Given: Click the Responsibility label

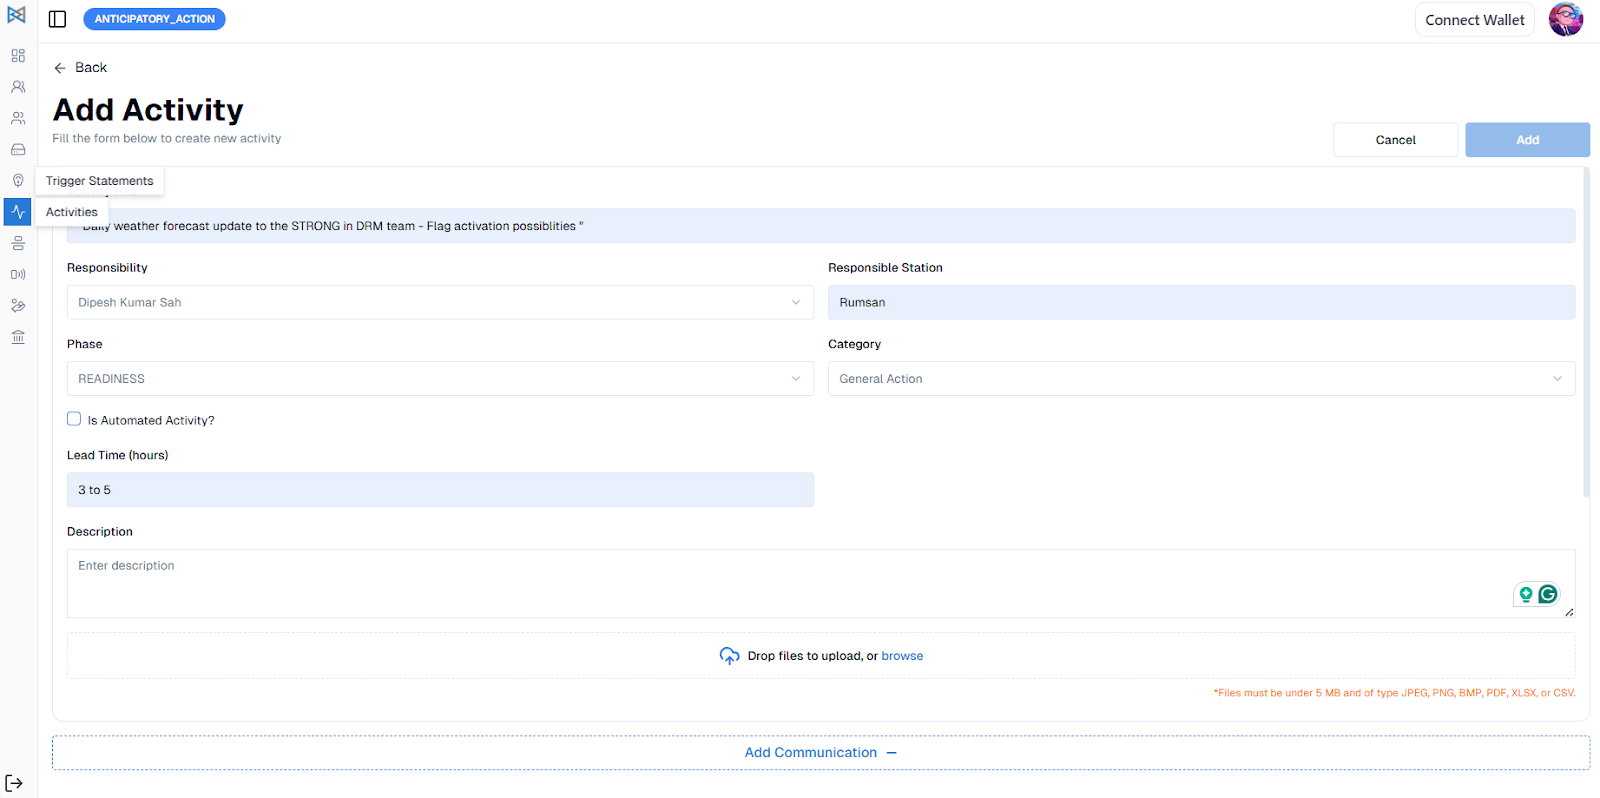Looking at the screenshot, I should (x=107, y=268).
